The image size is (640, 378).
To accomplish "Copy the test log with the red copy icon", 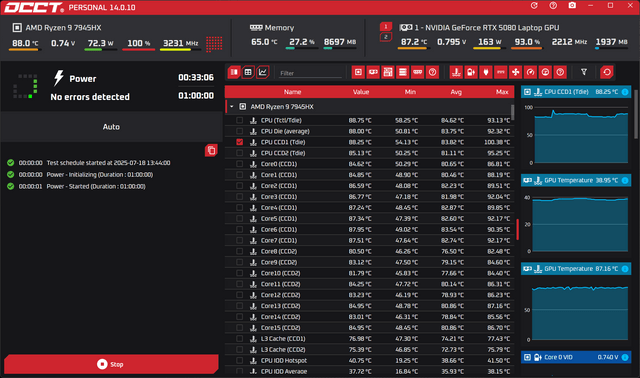I will point(211,150).
